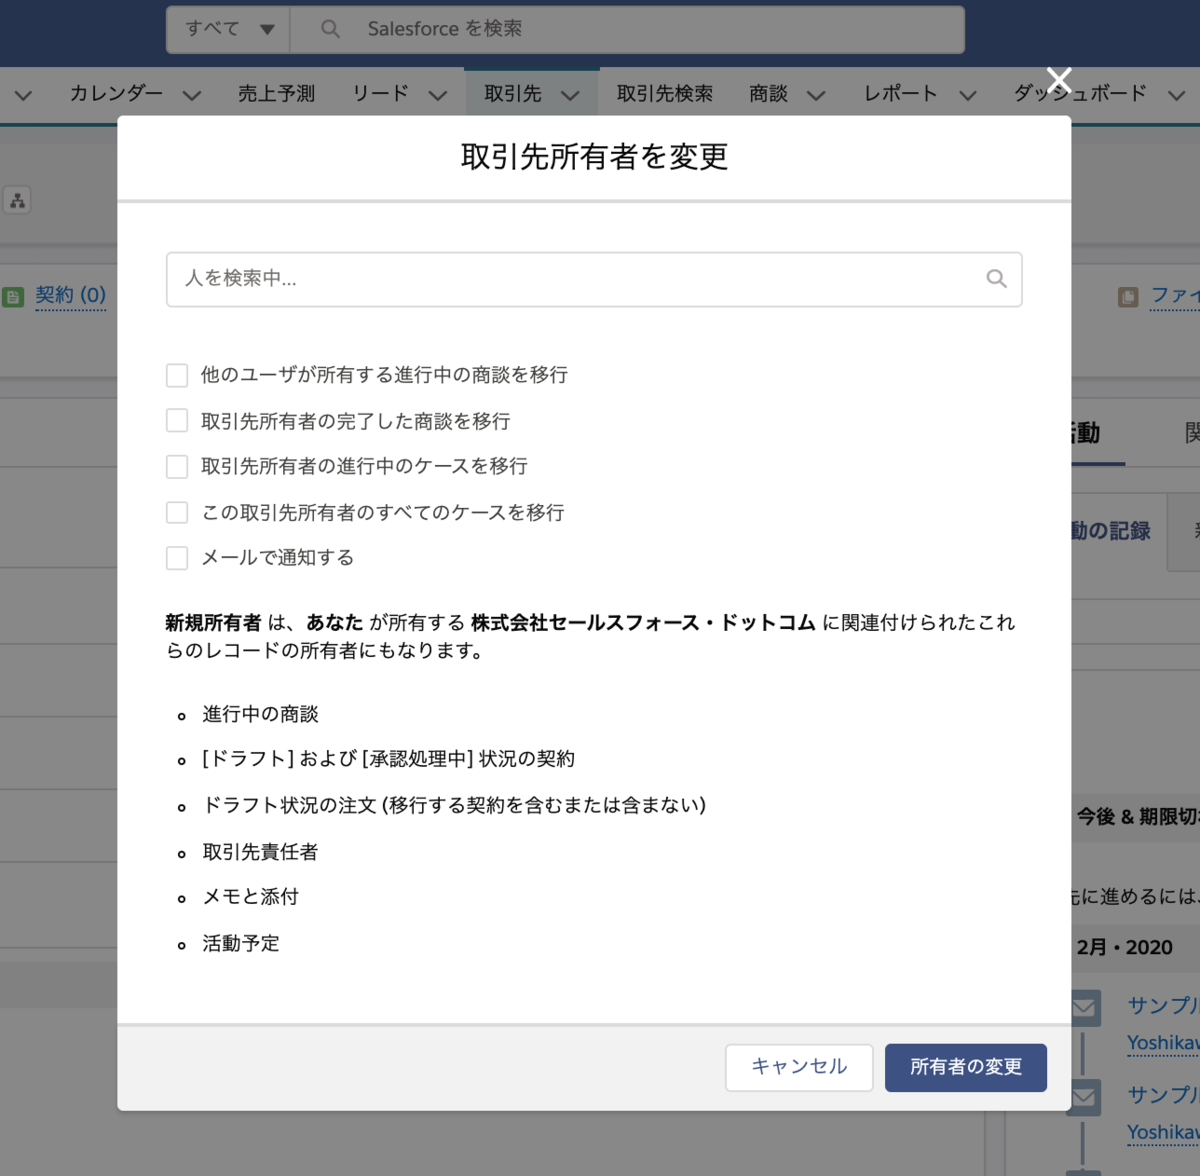Select the 活動 tab behind the dialog
The width and height of the screenshot is (1200, 1176).
coord(1086,432)
